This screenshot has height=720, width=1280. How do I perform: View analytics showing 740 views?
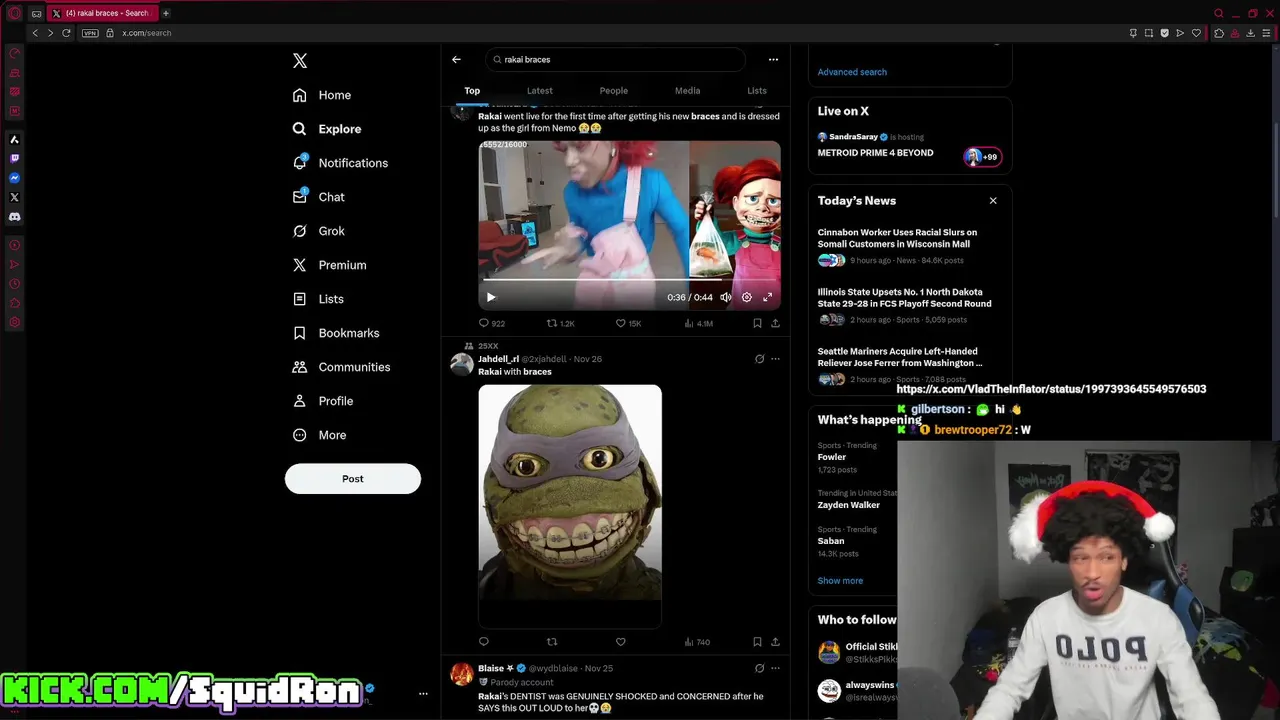(x=697, y=641)
